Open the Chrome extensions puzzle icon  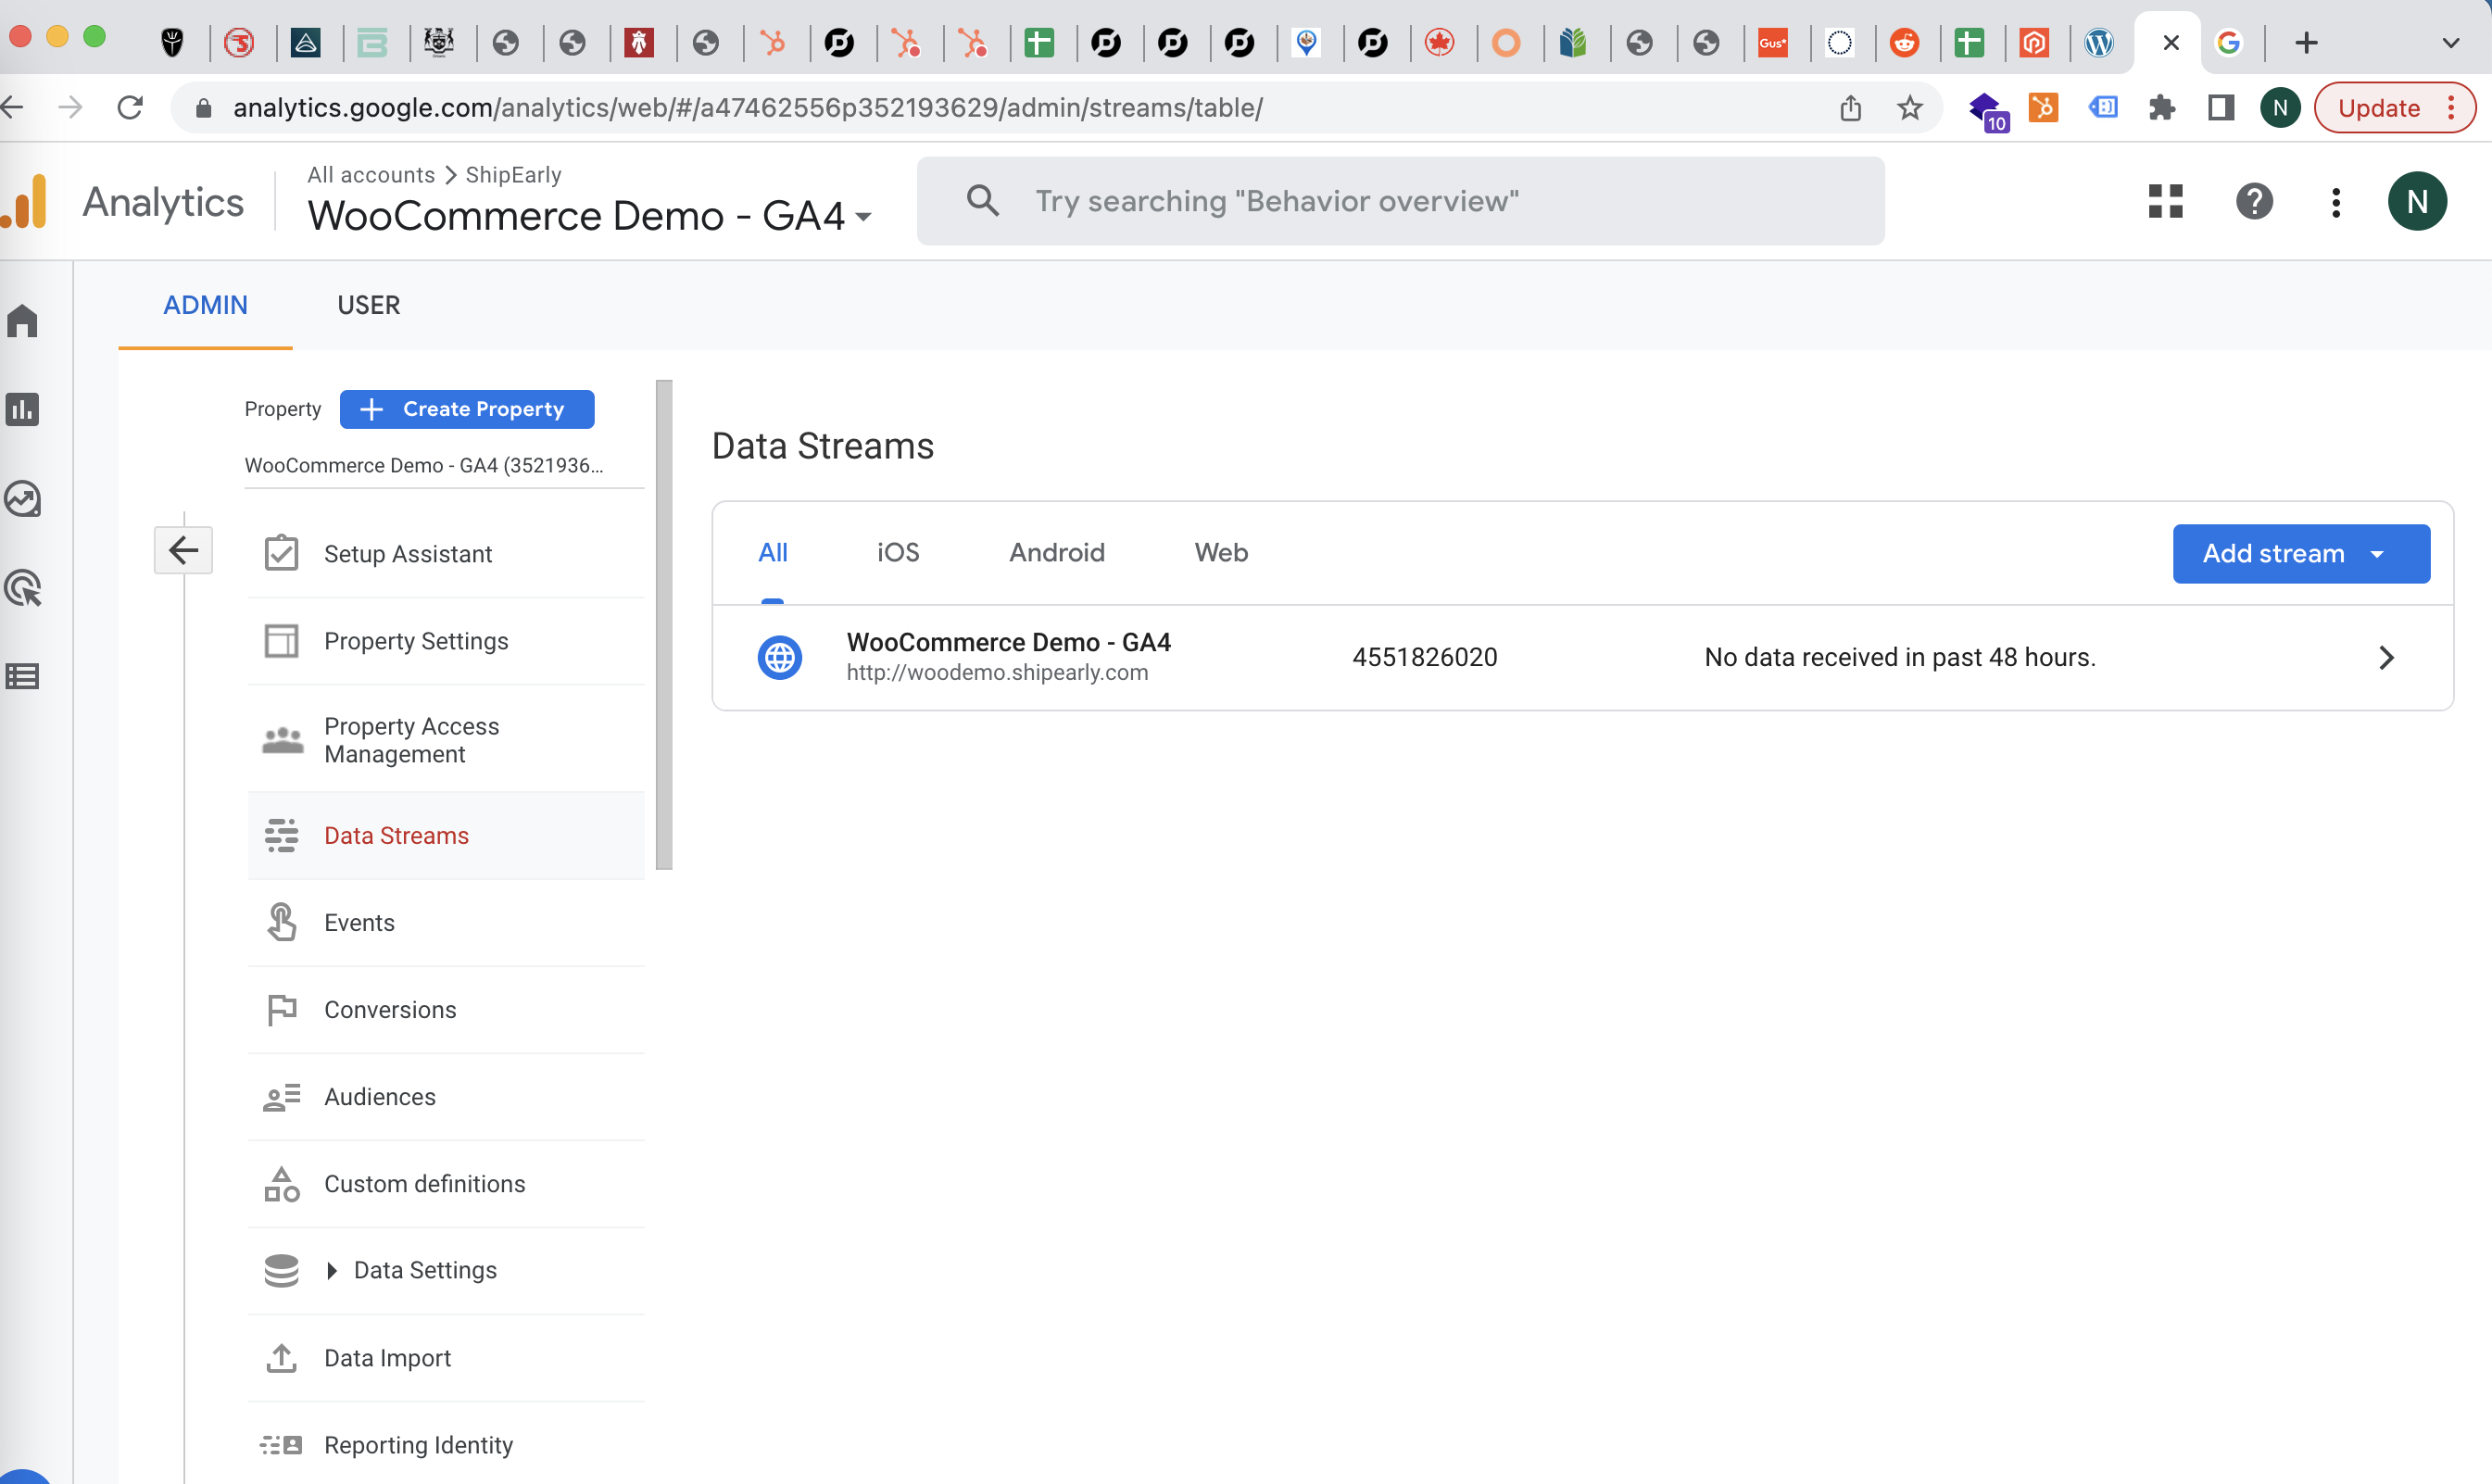coord(2162,107)
